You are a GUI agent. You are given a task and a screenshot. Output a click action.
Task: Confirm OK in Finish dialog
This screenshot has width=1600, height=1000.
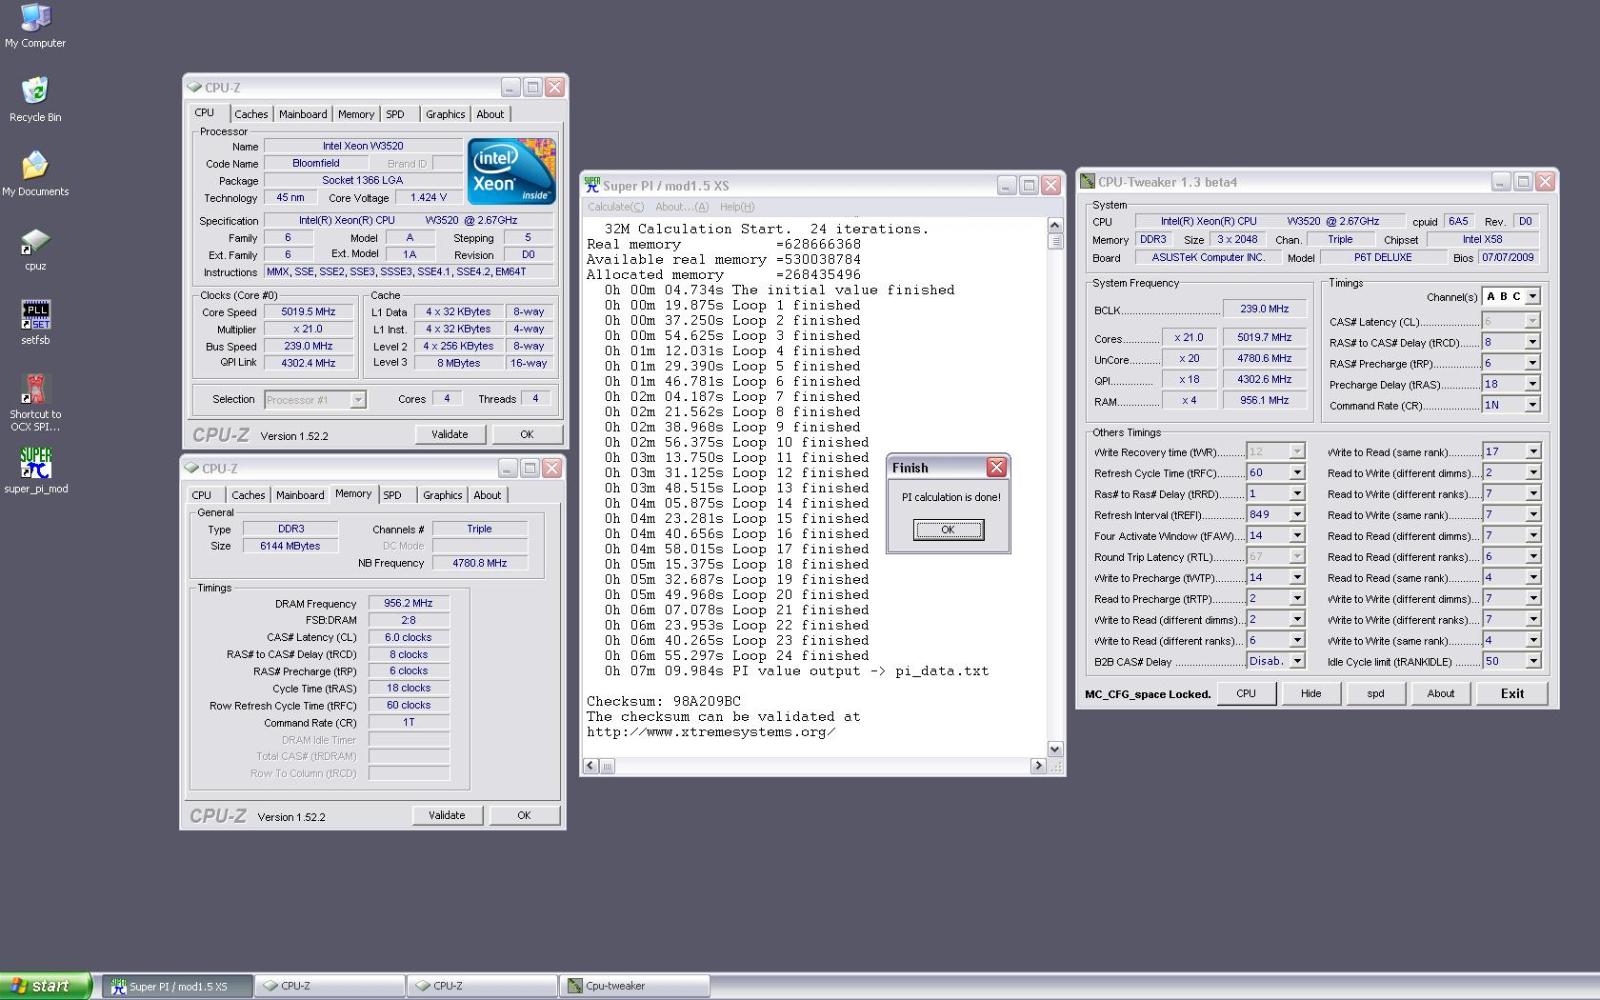coord(948,530)
